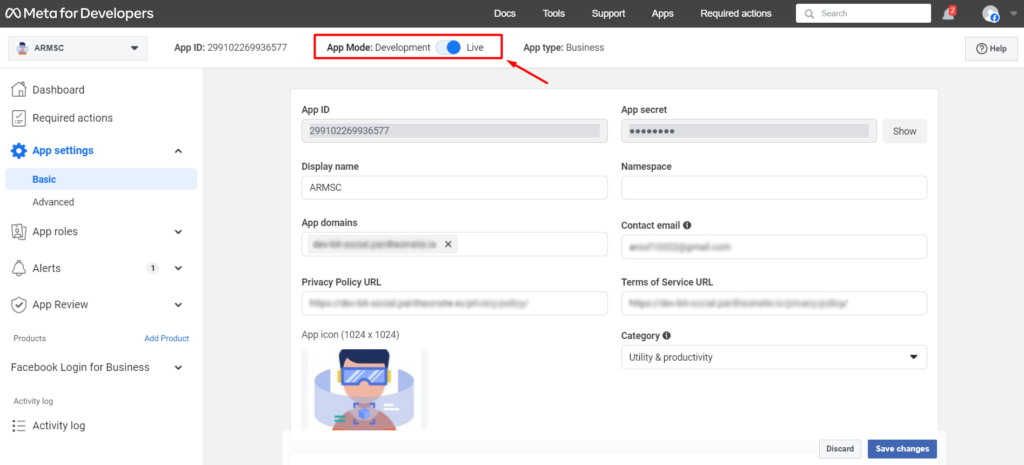Show the App secret
Image resolution: width=1024 pixels, height=465 pixels.
tap(904, 131)
